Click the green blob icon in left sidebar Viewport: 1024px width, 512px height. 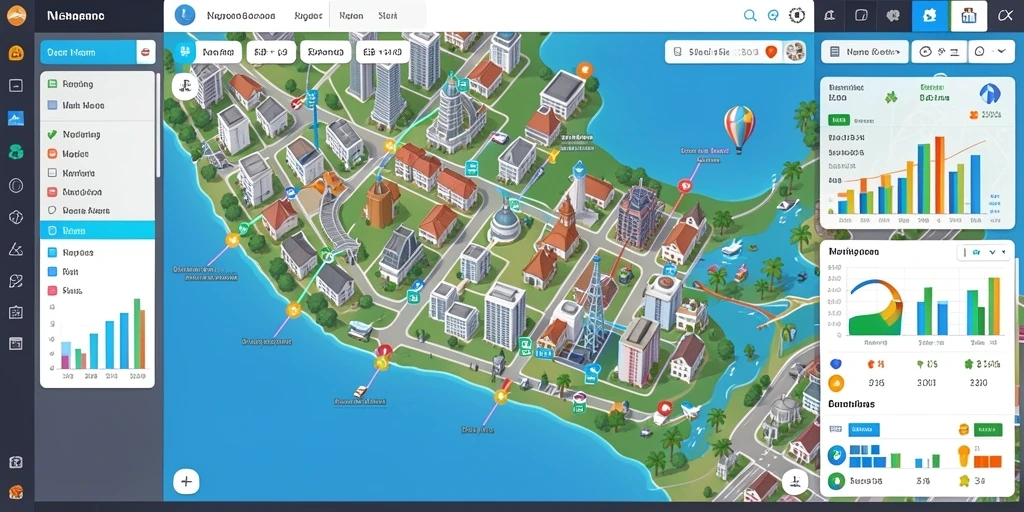pos(16,152)
